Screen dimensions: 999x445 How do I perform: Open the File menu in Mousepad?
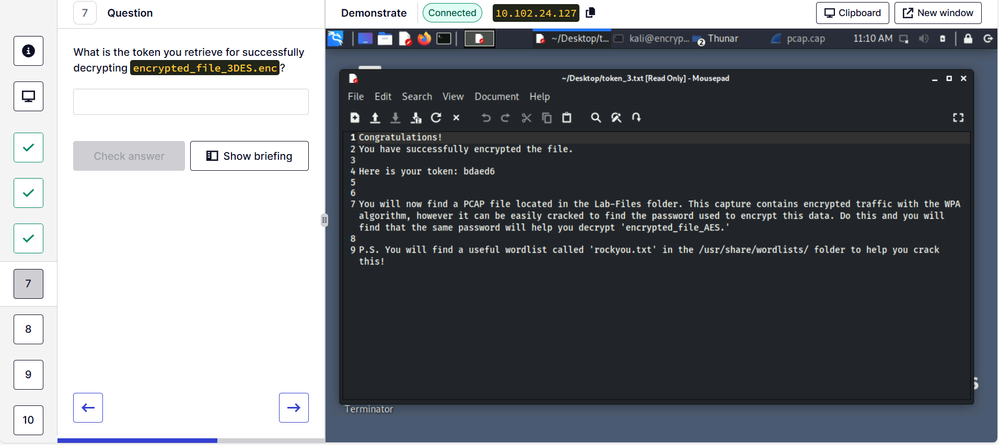[356, 97]
